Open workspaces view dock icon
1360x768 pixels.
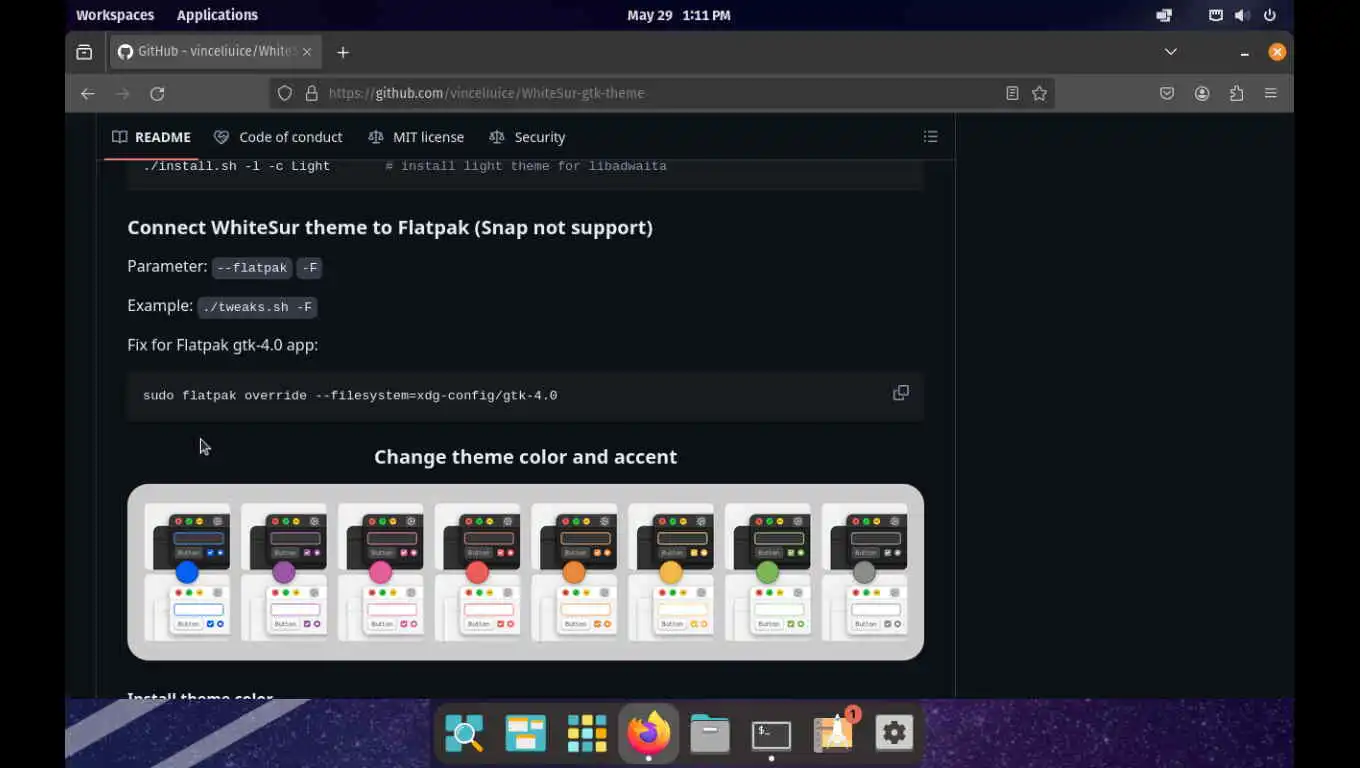tap(526, 734)
